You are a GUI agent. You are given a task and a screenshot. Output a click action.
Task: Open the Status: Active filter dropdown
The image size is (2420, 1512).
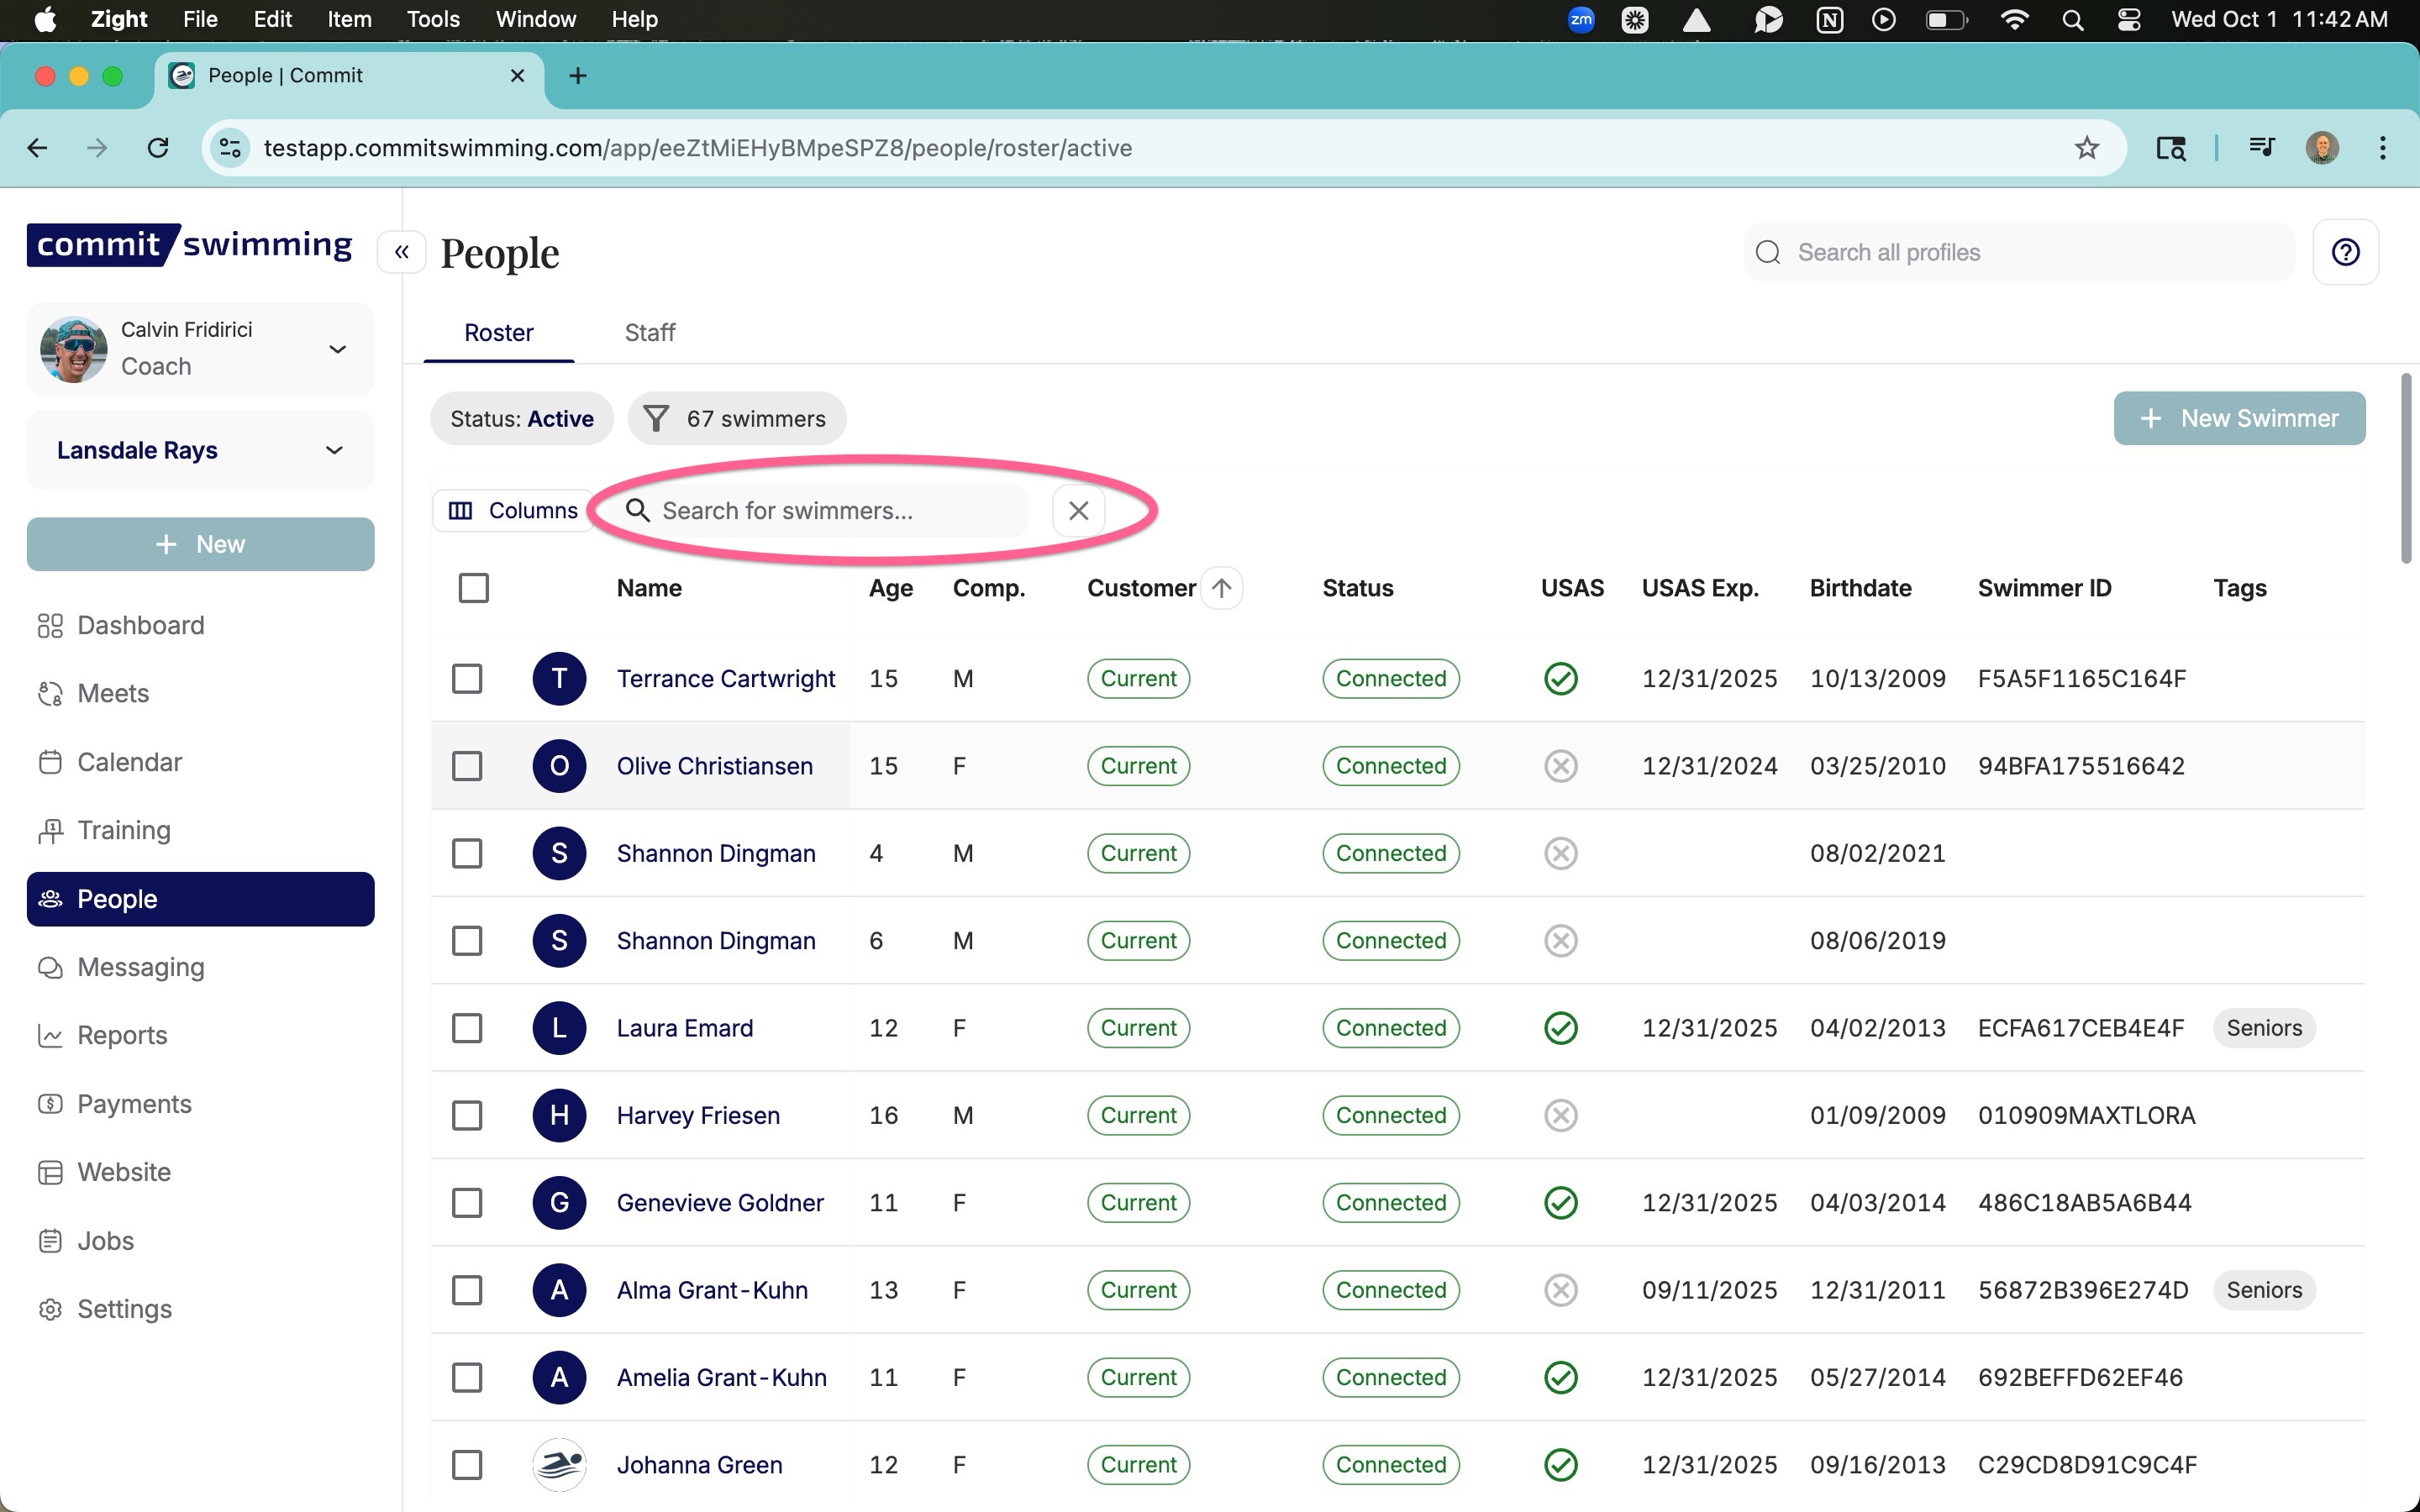(x=521, y=418)
